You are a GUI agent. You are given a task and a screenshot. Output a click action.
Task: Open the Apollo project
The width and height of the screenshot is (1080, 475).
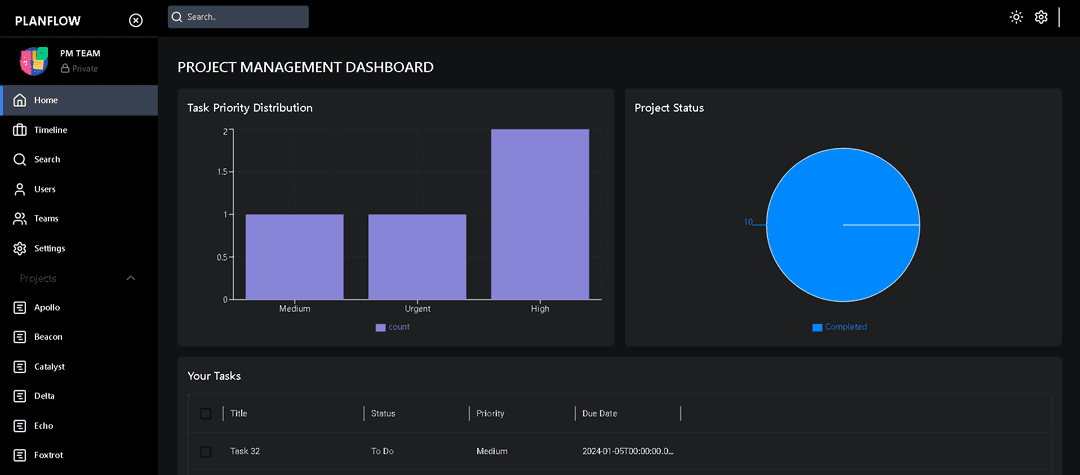(47, 307)
